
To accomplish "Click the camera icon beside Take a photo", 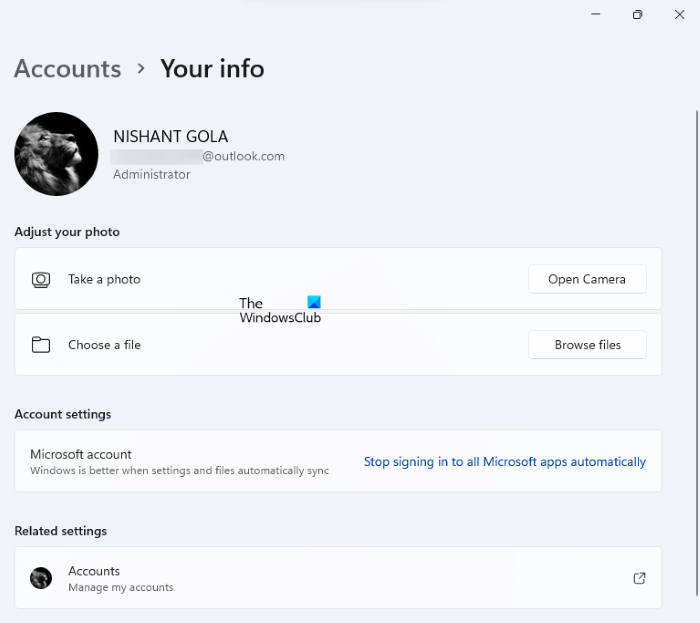I will pyautogui.click(x=41, y=280).
